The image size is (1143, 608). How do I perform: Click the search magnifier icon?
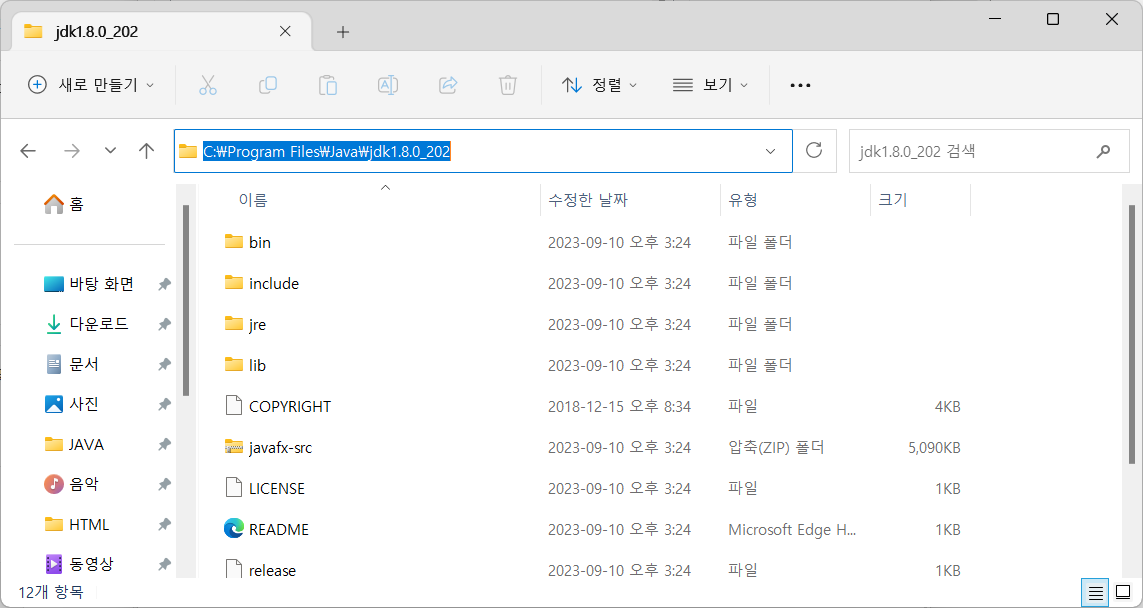(1103, 151)
